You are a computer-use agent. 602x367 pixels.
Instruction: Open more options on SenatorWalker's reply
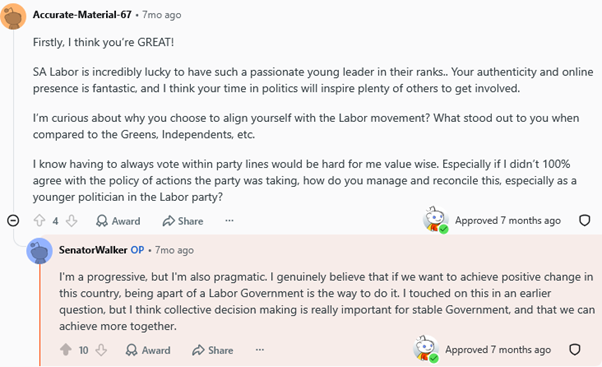click(x=260, y=350)
